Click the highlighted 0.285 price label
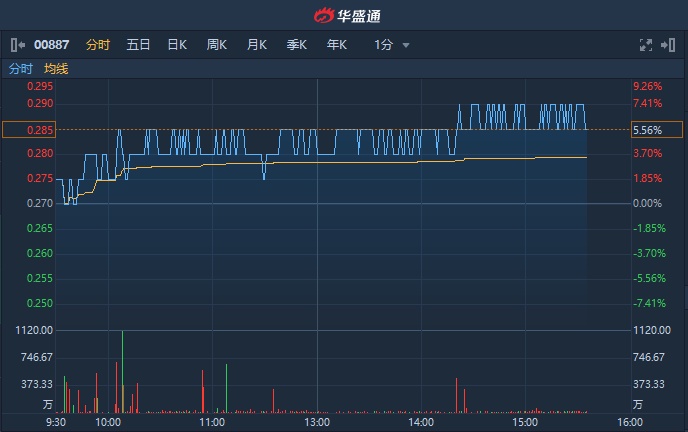Screen dimensions: 688x432 [29, 130]
